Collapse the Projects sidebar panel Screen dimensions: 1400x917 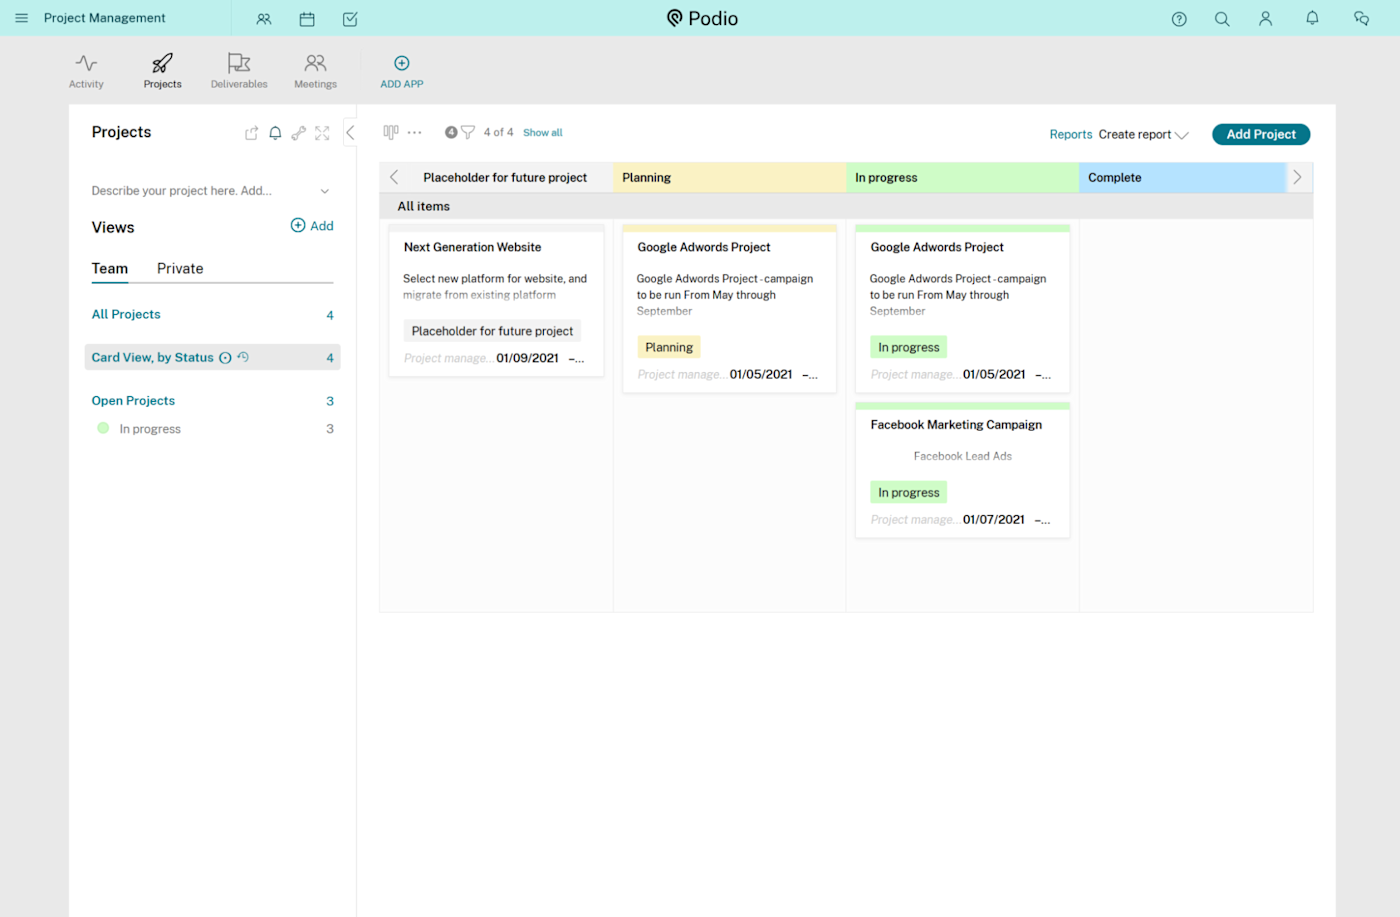pos(350,132)
